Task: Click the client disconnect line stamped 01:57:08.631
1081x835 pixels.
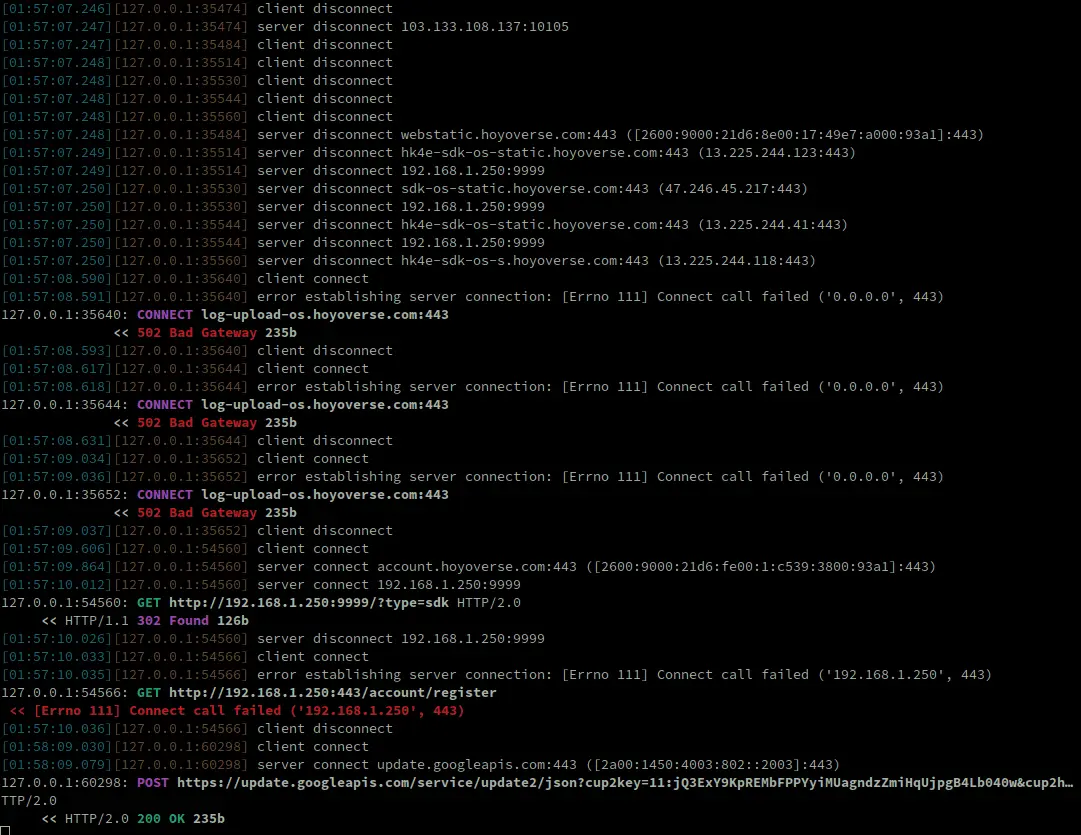Action: click(x=197, y=441)
